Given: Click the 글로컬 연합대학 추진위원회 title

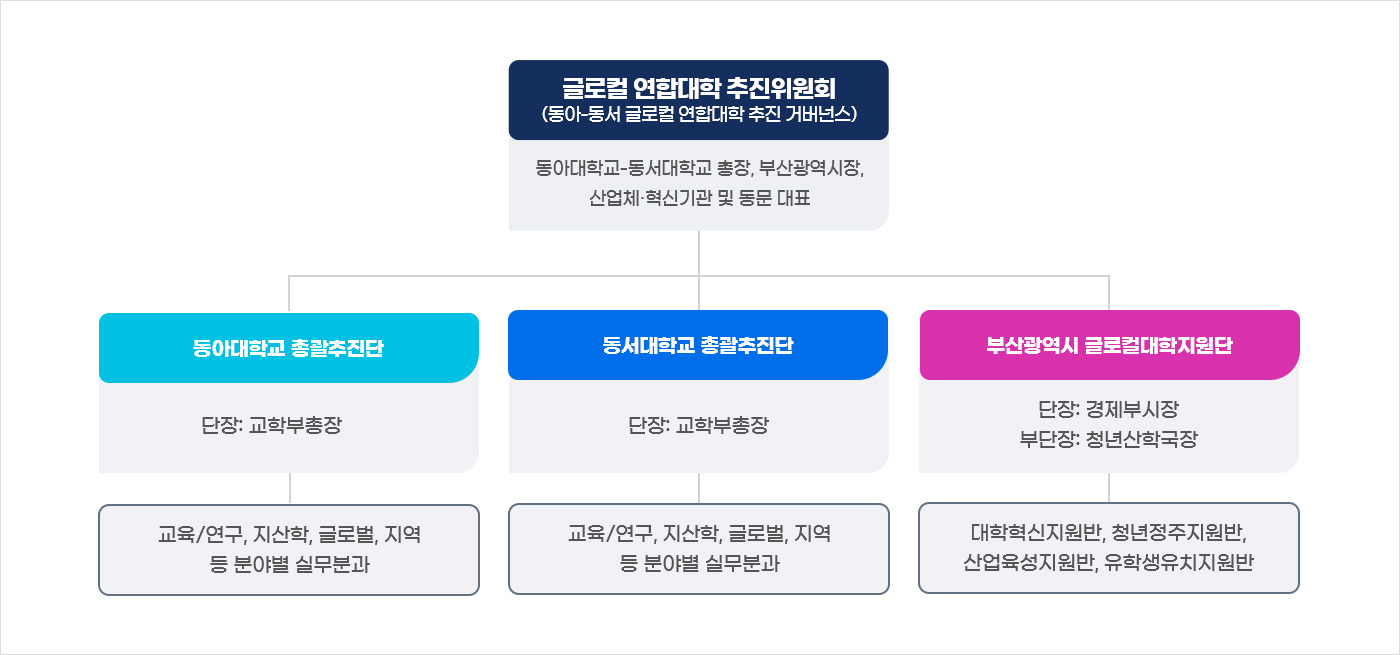Looking at the screenshot, I should click(698, 87).
